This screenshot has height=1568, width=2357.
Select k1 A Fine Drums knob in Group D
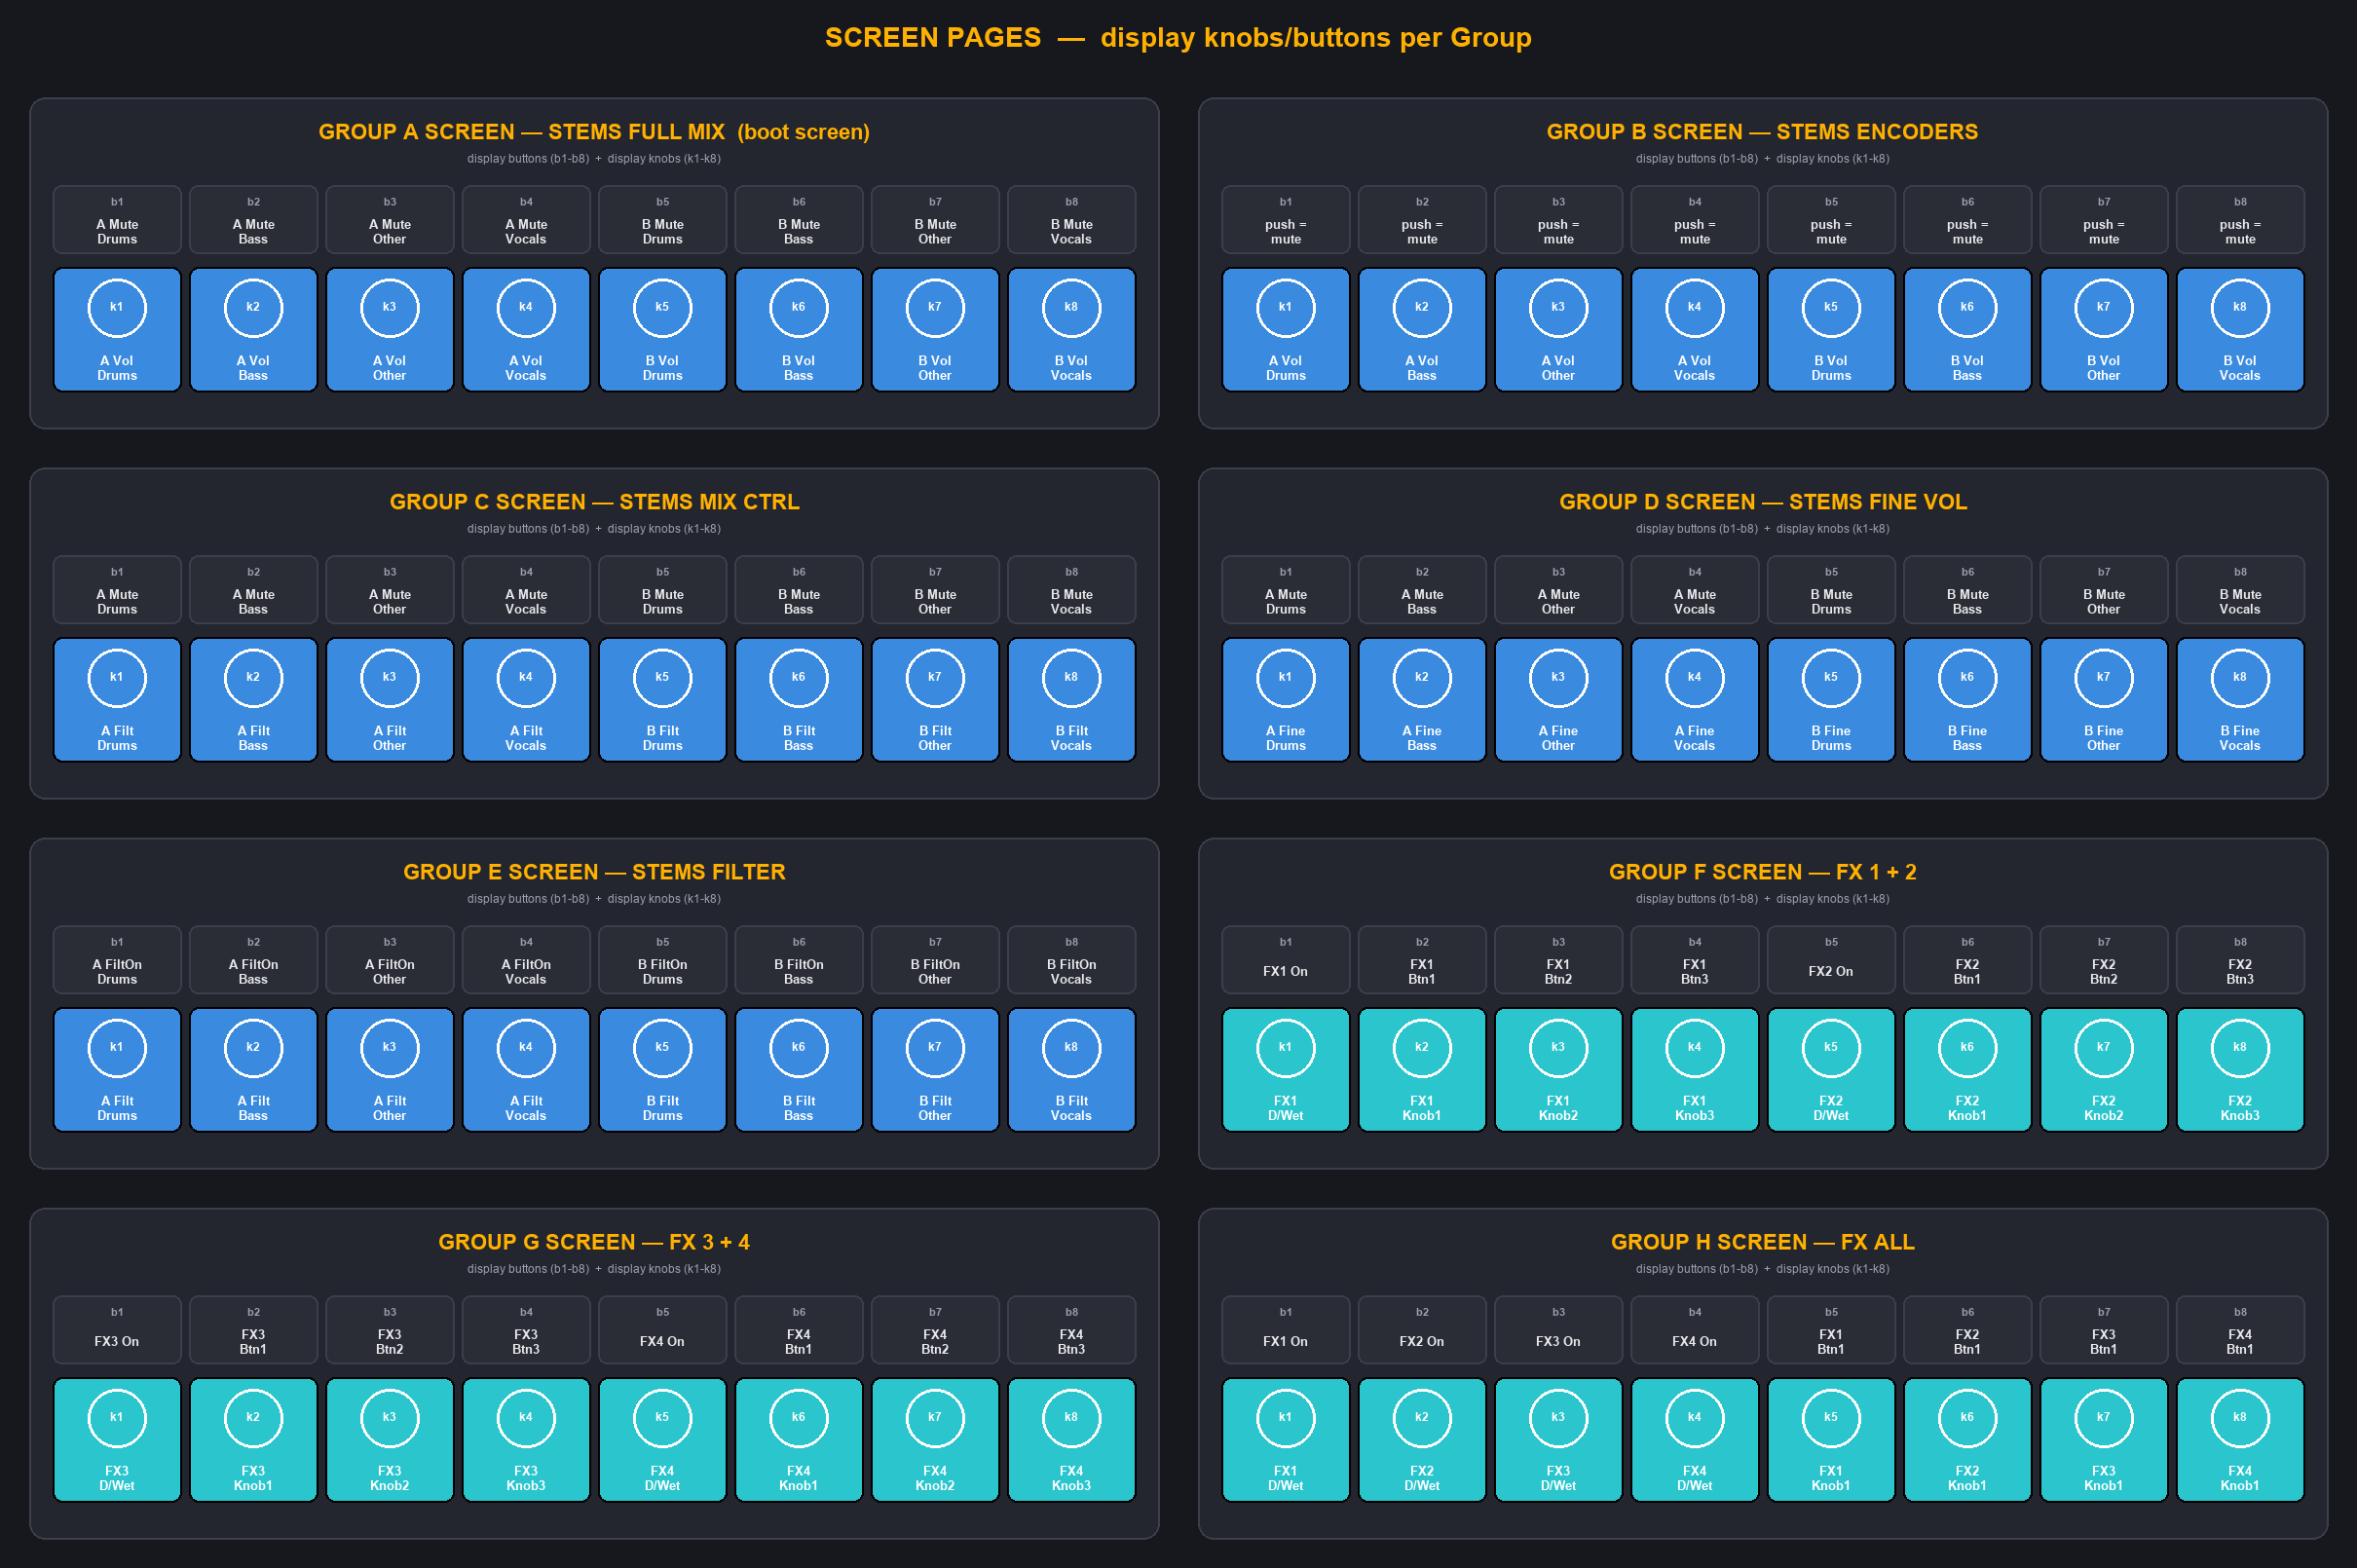1286,699
